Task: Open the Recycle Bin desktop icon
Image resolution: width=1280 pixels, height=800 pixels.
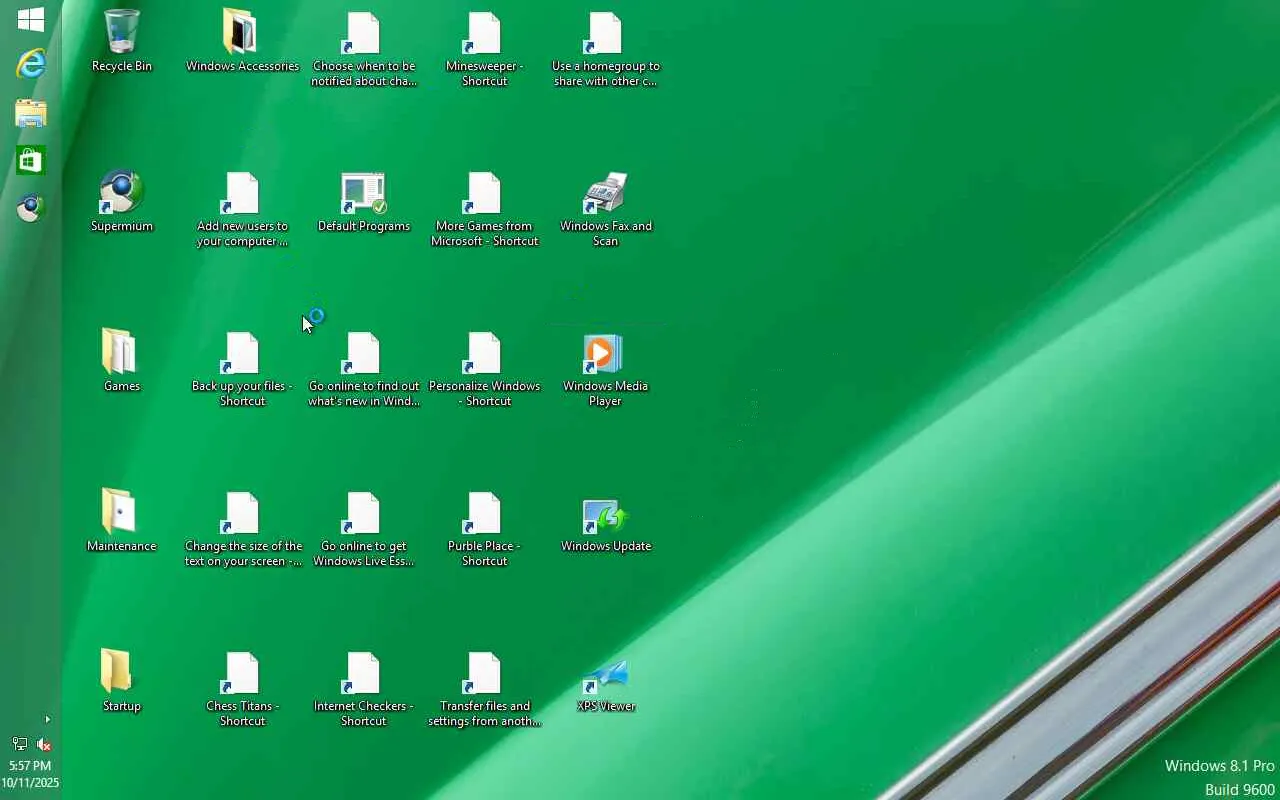Action: 122,41
